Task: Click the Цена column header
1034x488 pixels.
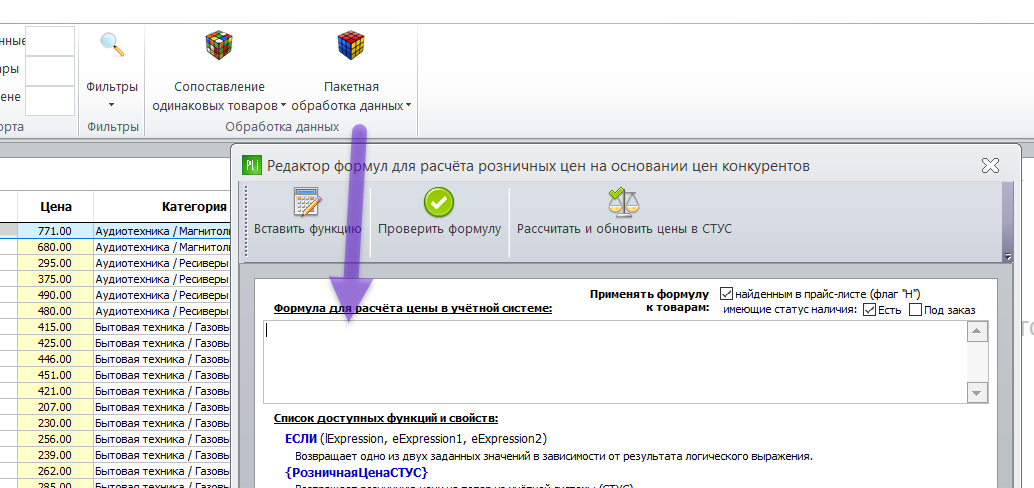Action: tap(55, 206)
